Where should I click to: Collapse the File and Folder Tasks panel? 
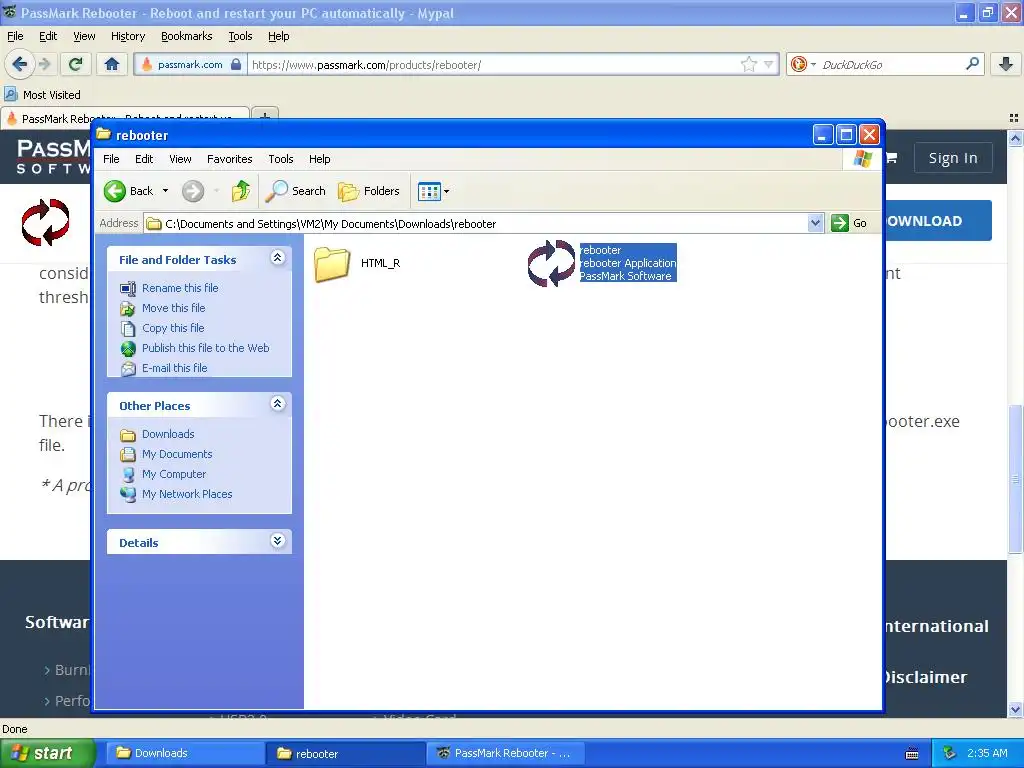[278, 257]
